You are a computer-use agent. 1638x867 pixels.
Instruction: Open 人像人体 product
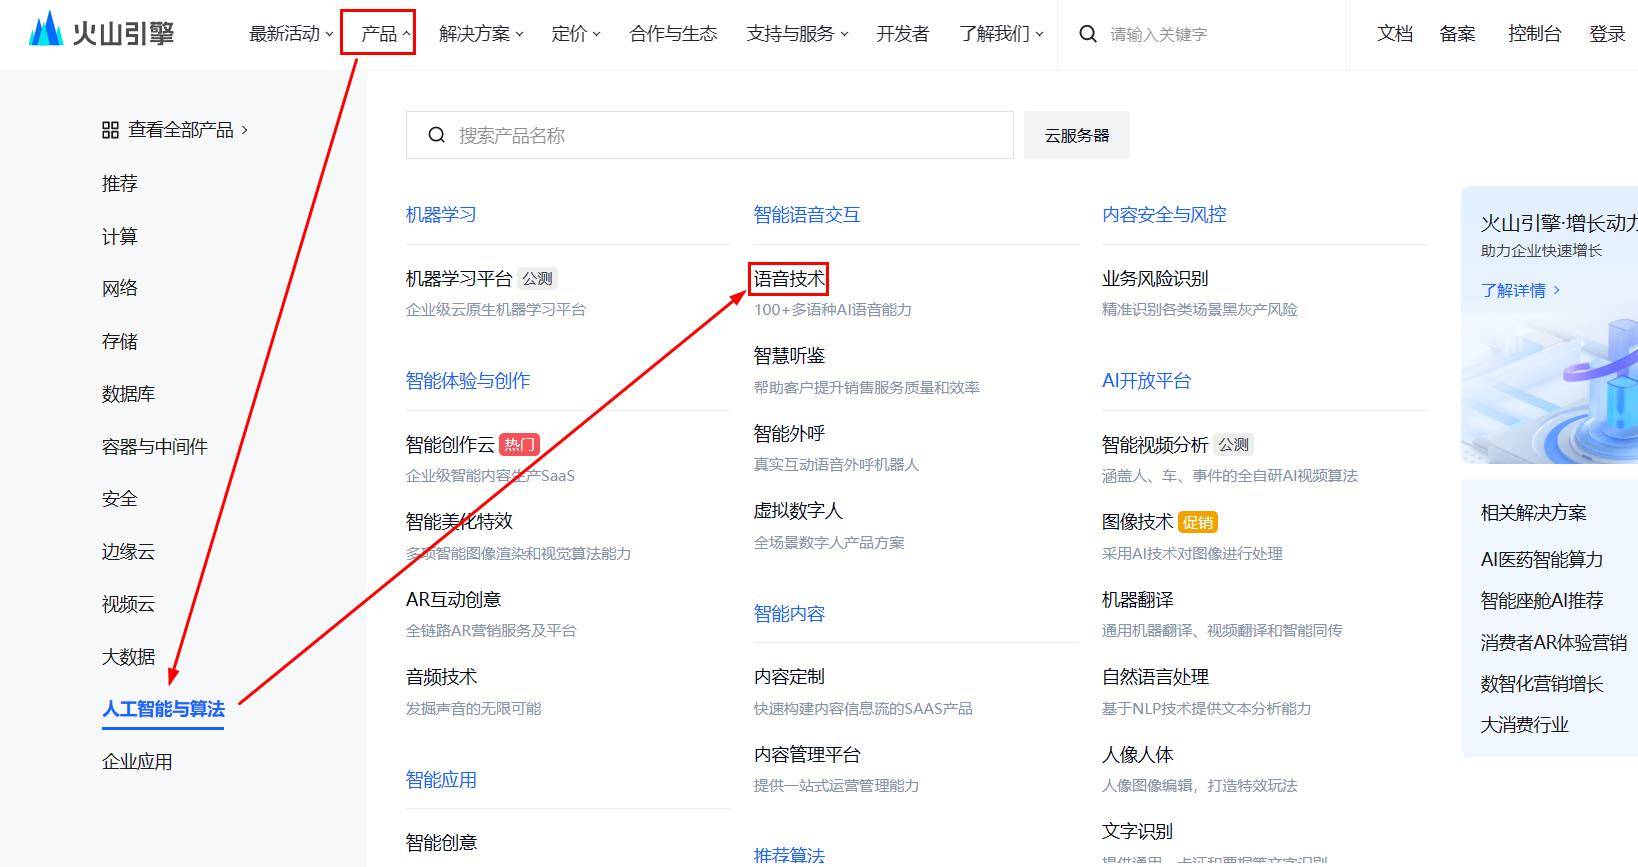(1137, 754)
